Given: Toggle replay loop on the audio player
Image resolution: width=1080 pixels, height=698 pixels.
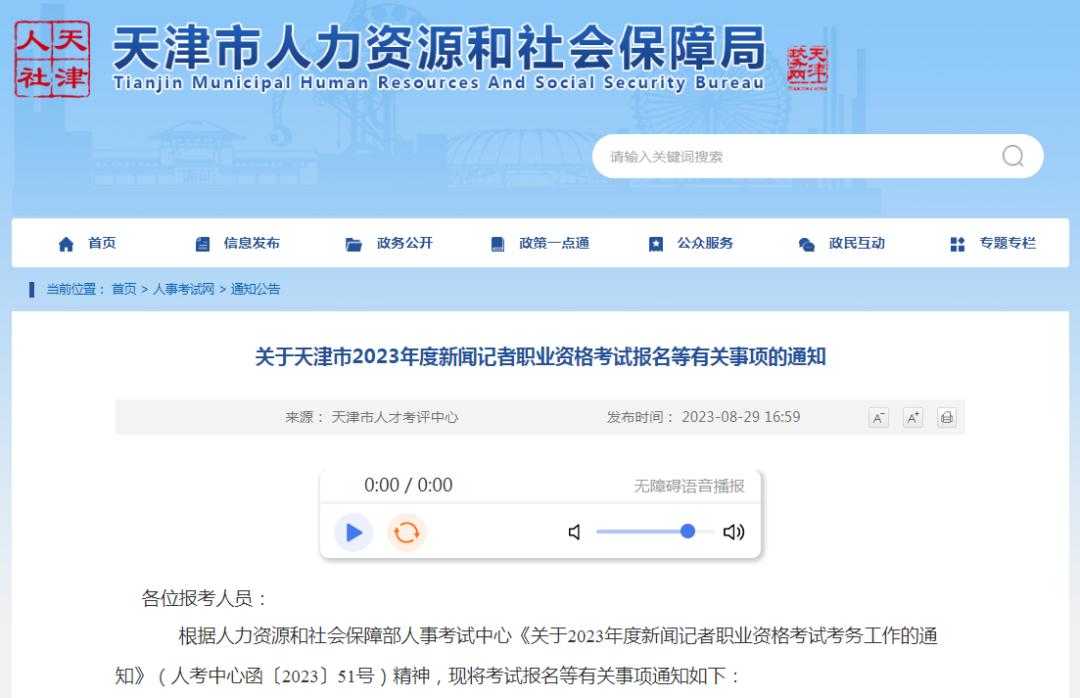Looking at the screenshot, I should 405,532.
